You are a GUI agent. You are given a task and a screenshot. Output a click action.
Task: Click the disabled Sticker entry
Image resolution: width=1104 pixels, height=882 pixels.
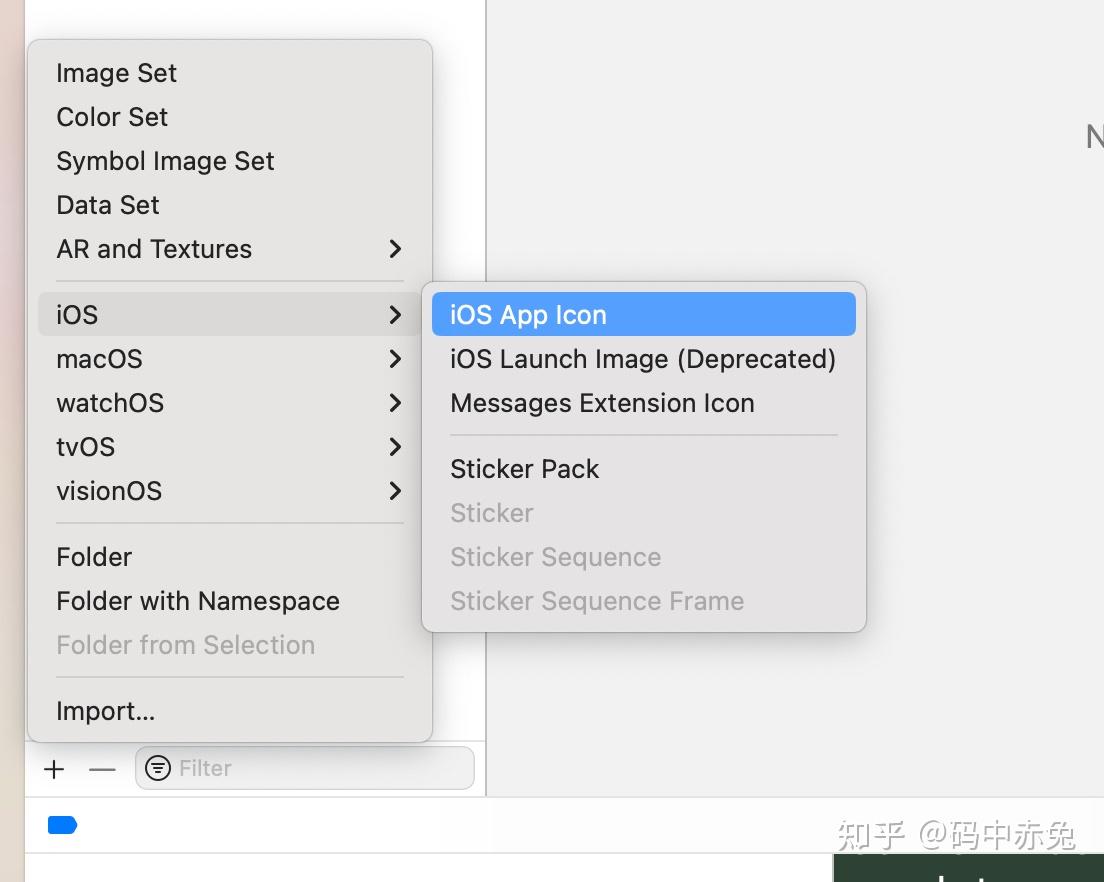(x=644, y=513)
